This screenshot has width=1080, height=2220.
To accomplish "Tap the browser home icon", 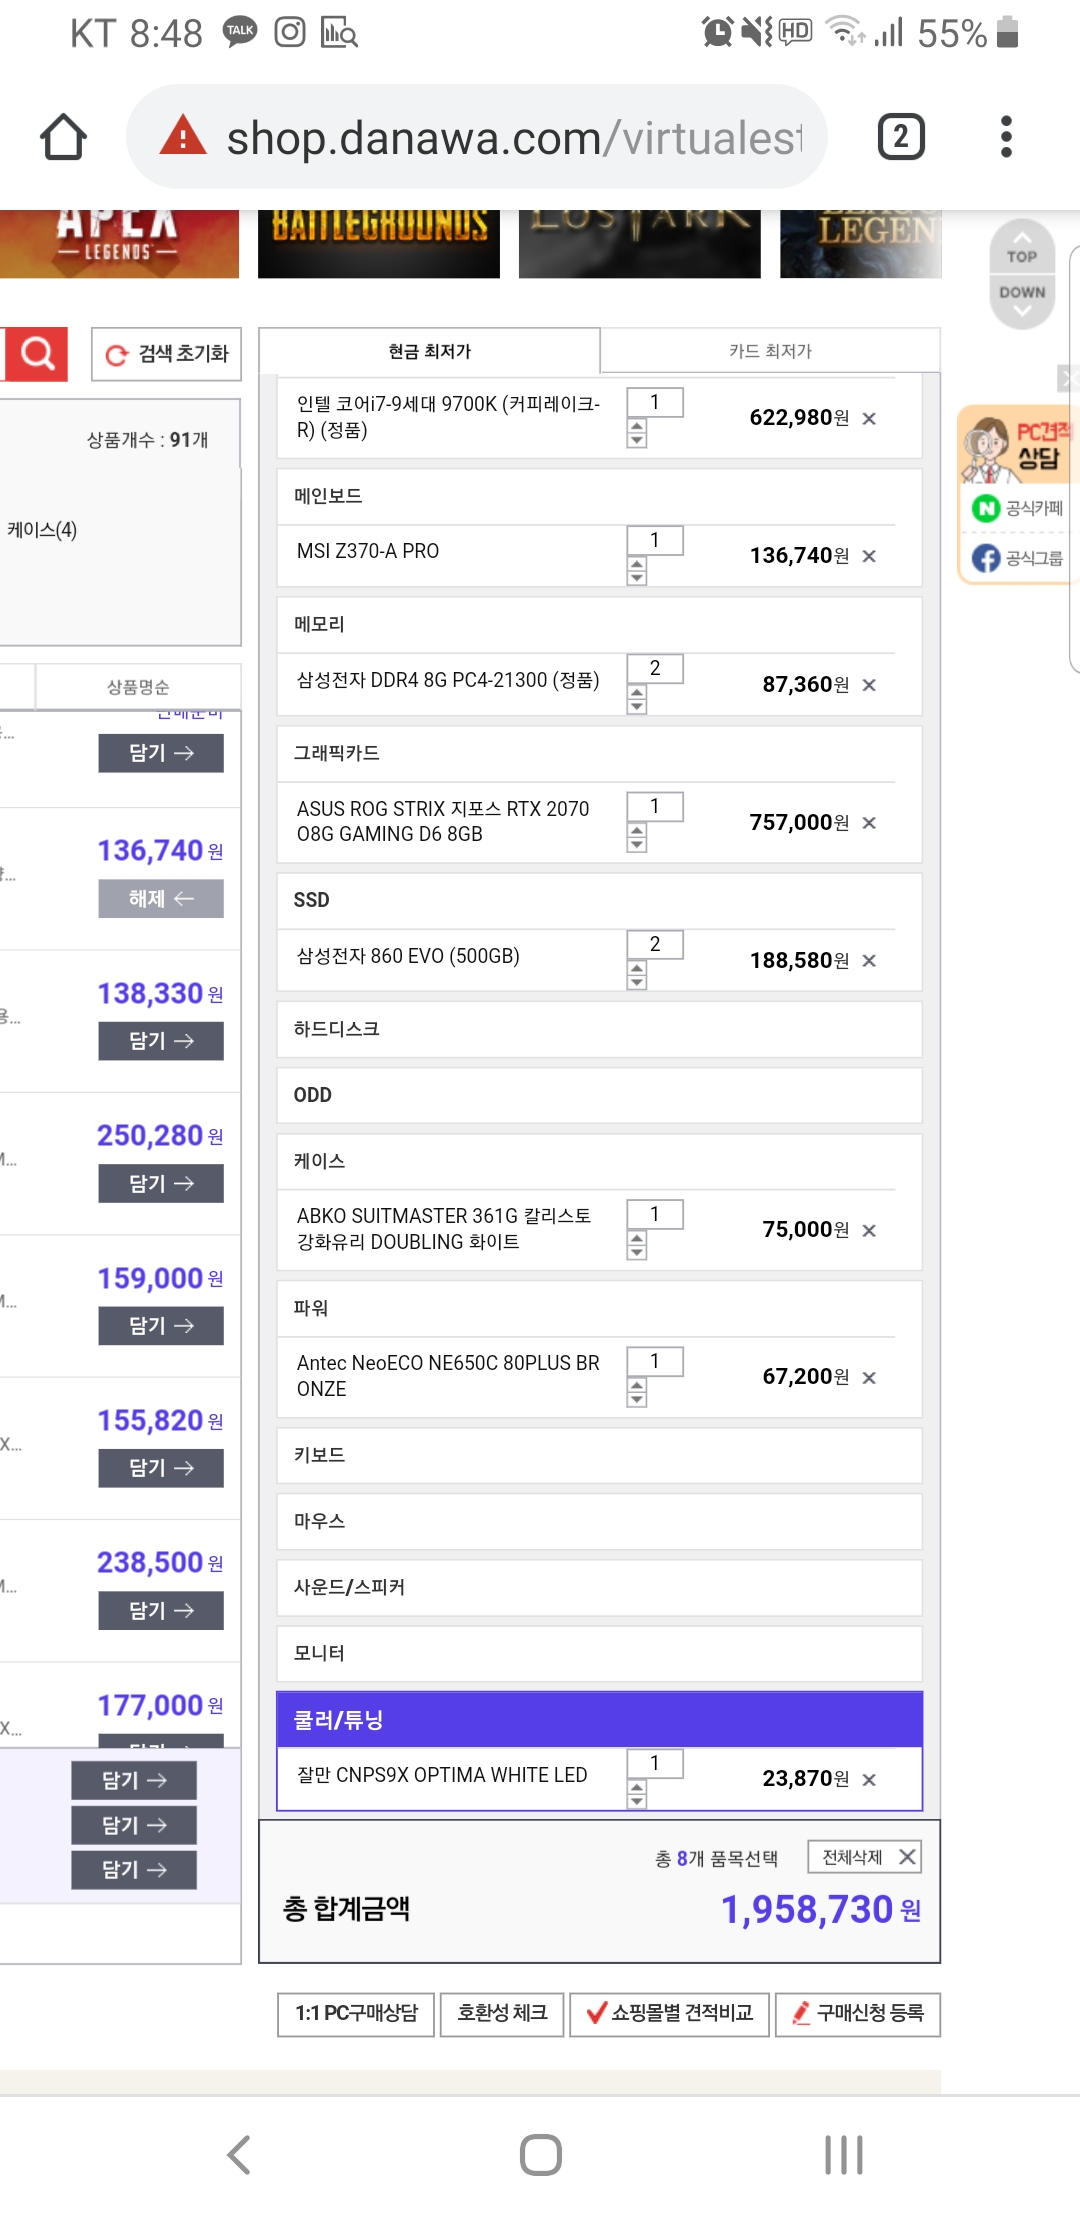I will coord(63,137).
